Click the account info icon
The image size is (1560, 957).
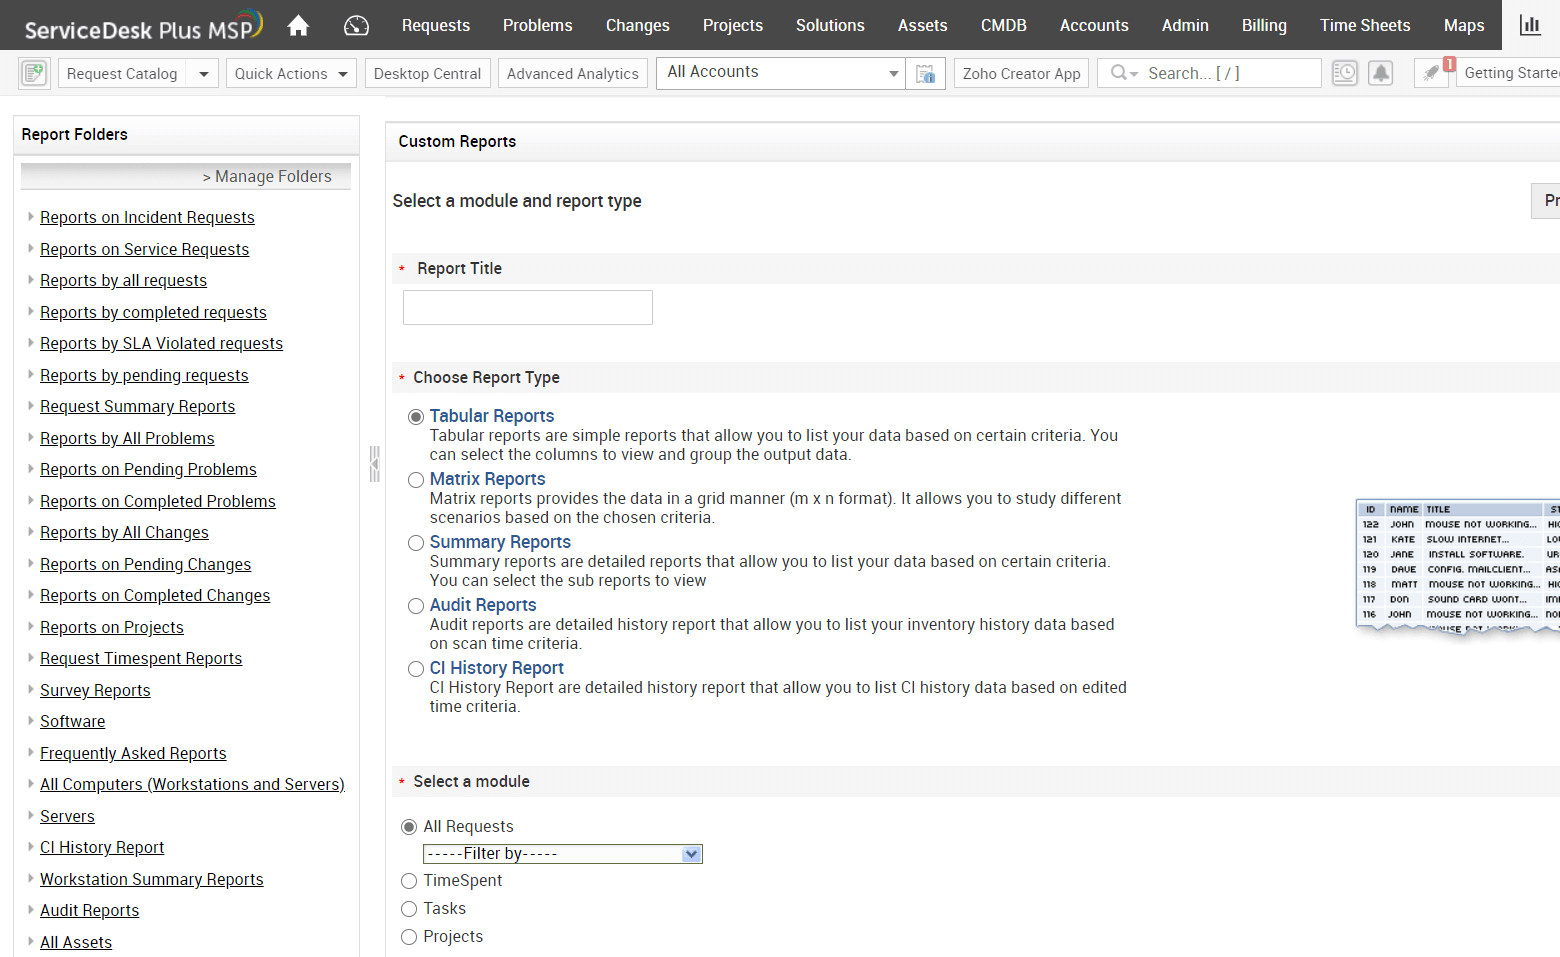click(x=926, y=73)
